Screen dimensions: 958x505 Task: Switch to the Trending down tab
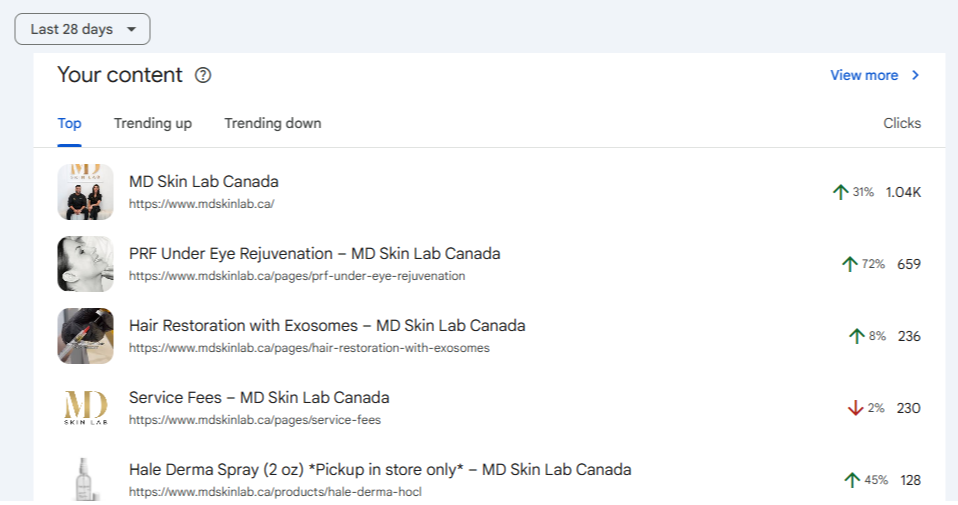point(272,123)
